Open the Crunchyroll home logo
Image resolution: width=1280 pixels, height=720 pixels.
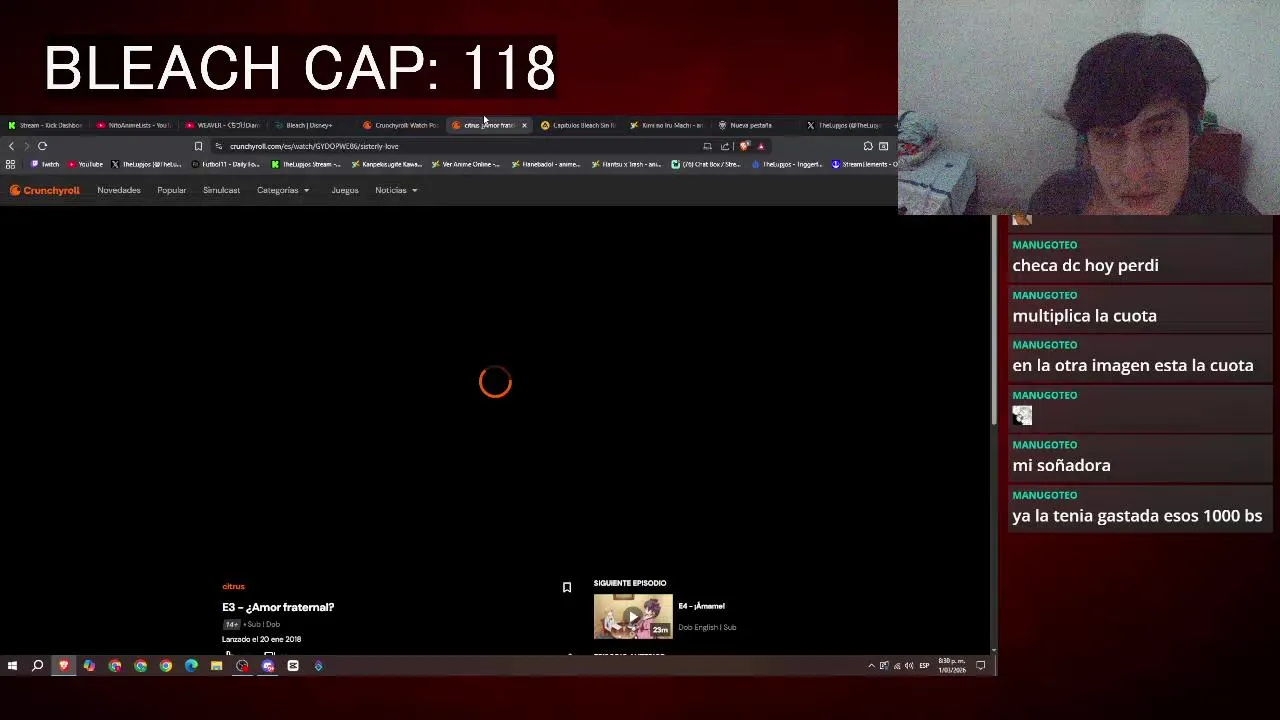pyautogui.click(x=45, y=190)
